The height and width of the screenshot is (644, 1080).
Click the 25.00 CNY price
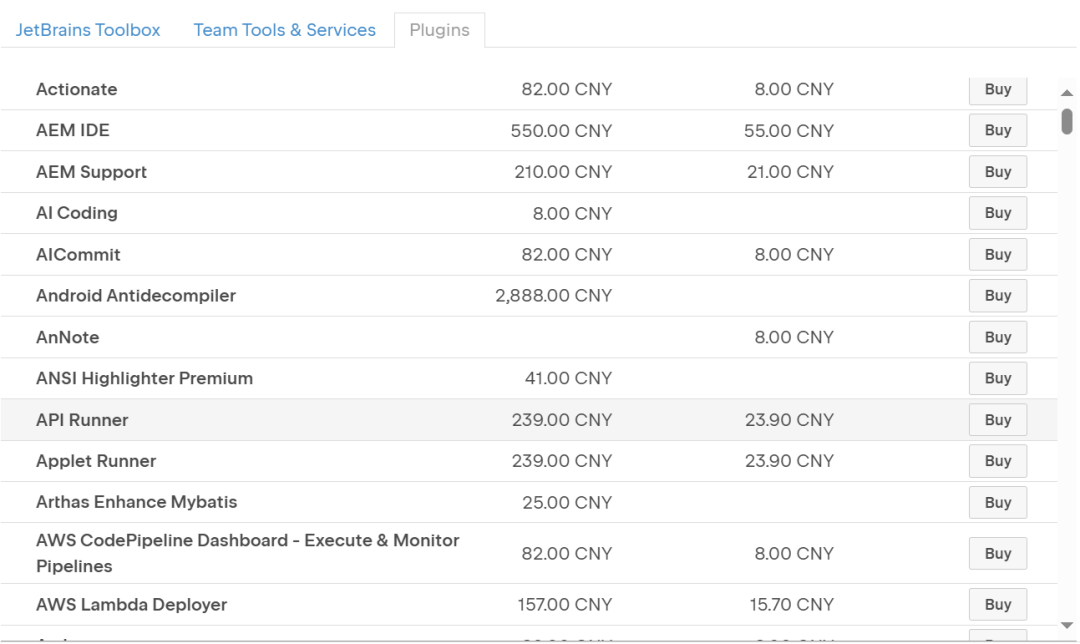pos(567,502)
